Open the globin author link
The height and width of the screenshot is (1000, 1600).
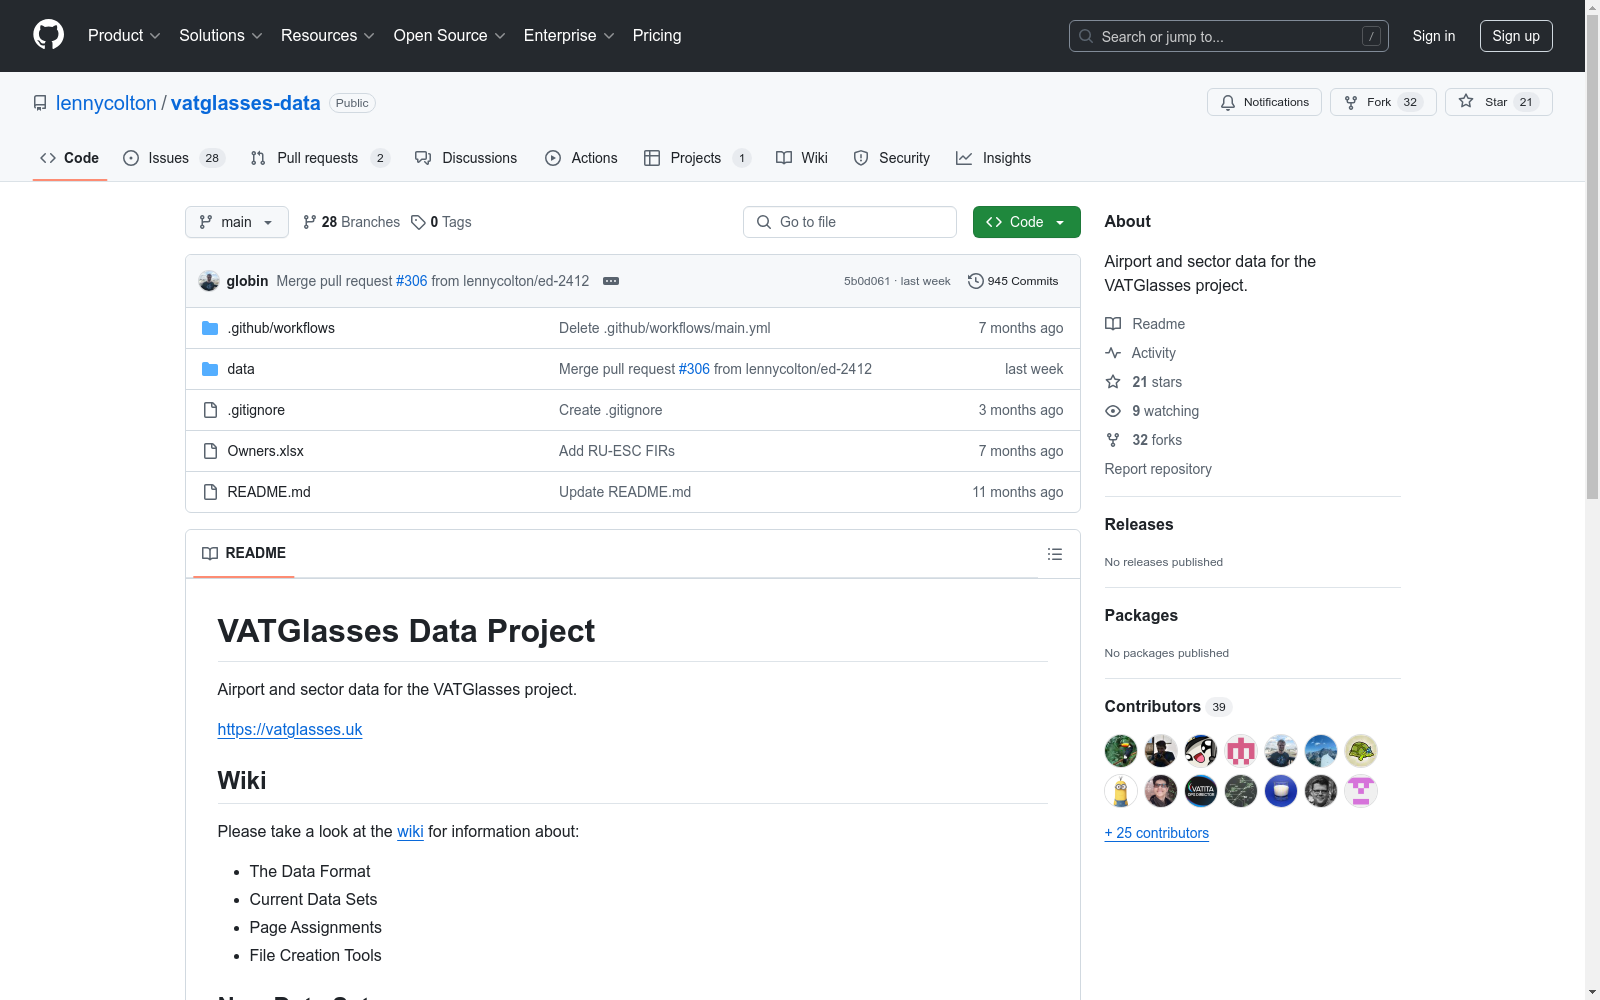coord(247,281)
